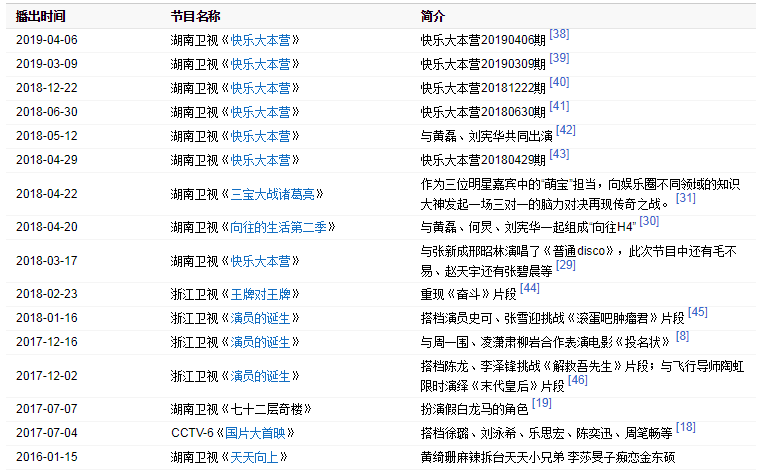Open reference [31] citation
The width and height of the screenshot is (757, 471).
coord(686,199)
